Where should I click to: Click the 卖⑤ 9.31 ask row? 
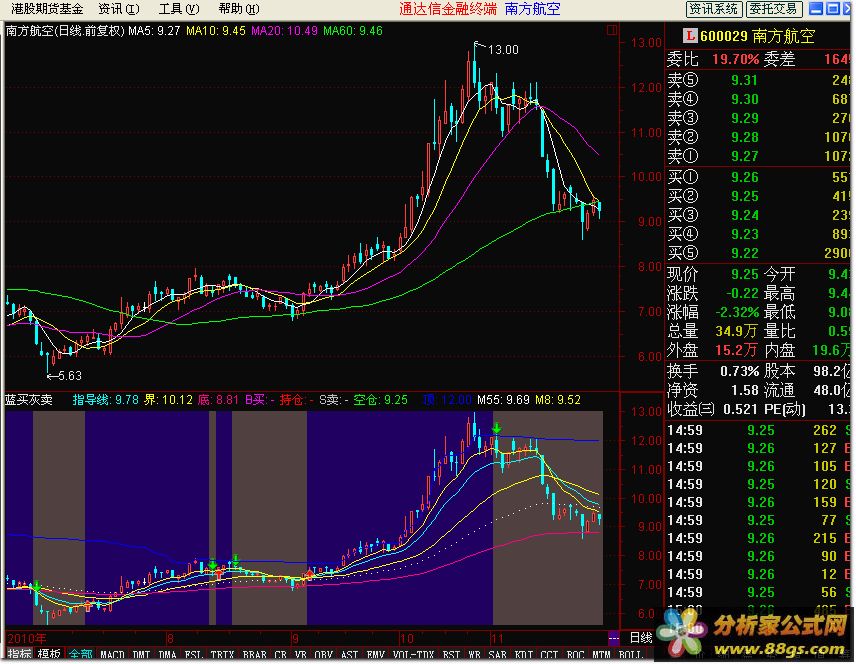(x=758, y=80)
